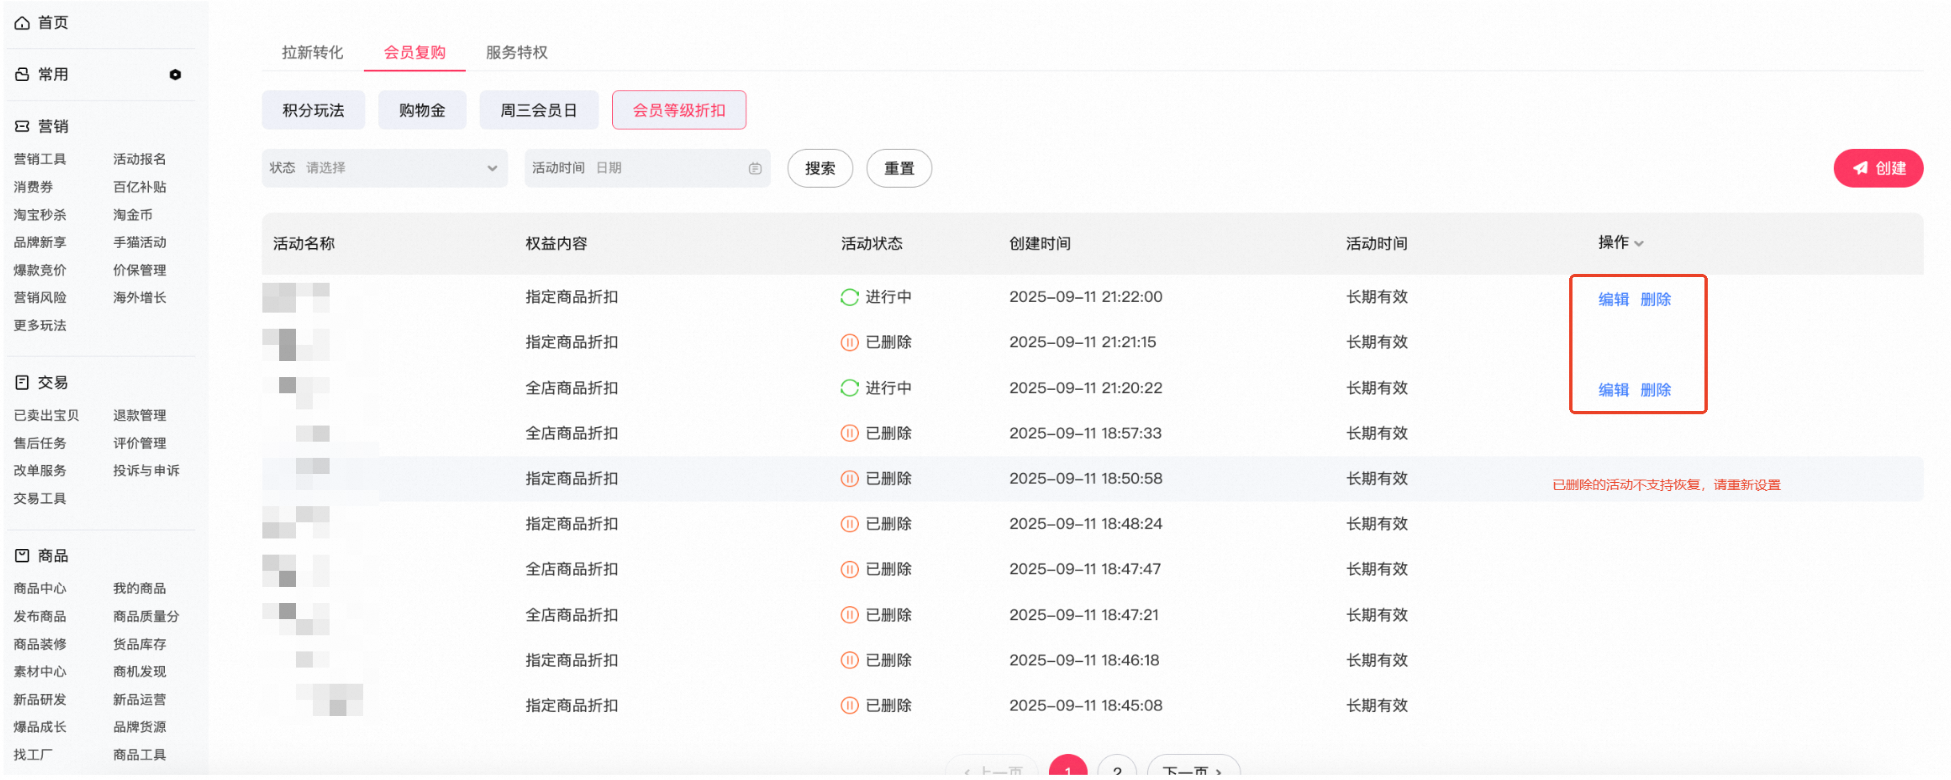Click the 商品 section icon
The height and width of the screenshot is (780, 1951).
coord(22,555)
